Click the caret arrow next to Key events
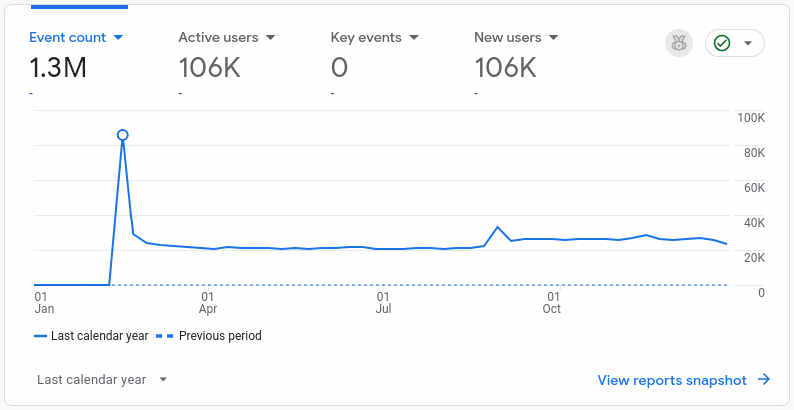The height and width of the screenshot is (410, 794). tap(414, 38)
